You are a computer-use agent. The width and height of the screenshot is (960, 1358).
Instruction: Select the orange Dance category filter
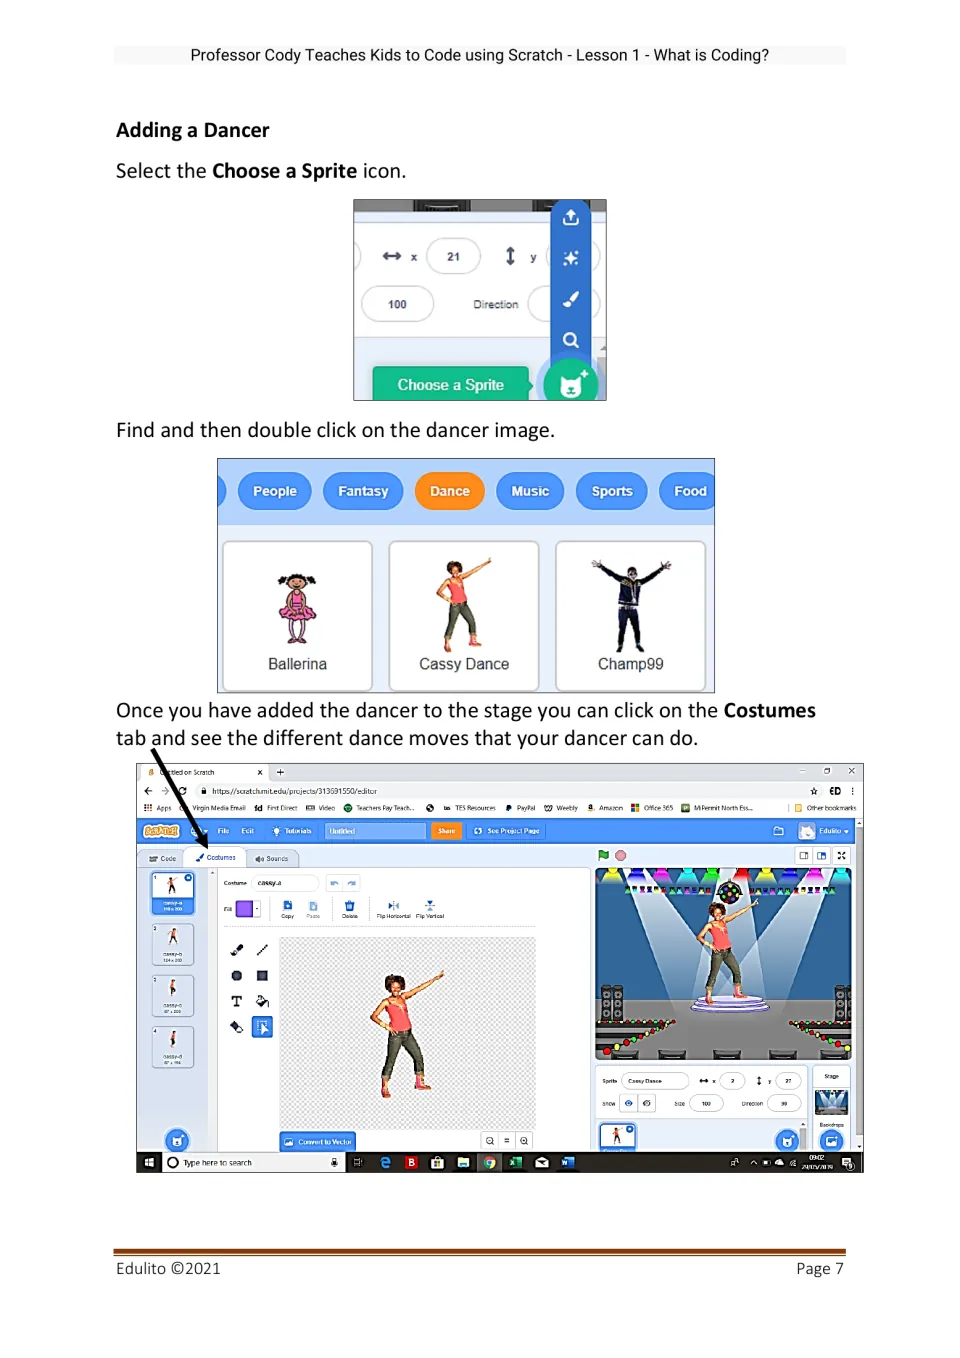click(x=450, y=491)
